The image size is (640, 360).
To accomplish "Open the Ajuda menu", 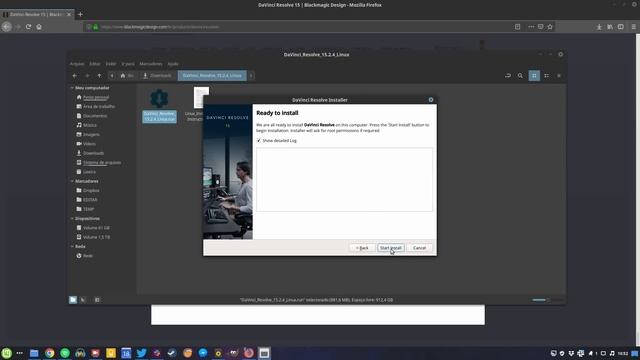I will pyautogui.click(x=173, y=64).
